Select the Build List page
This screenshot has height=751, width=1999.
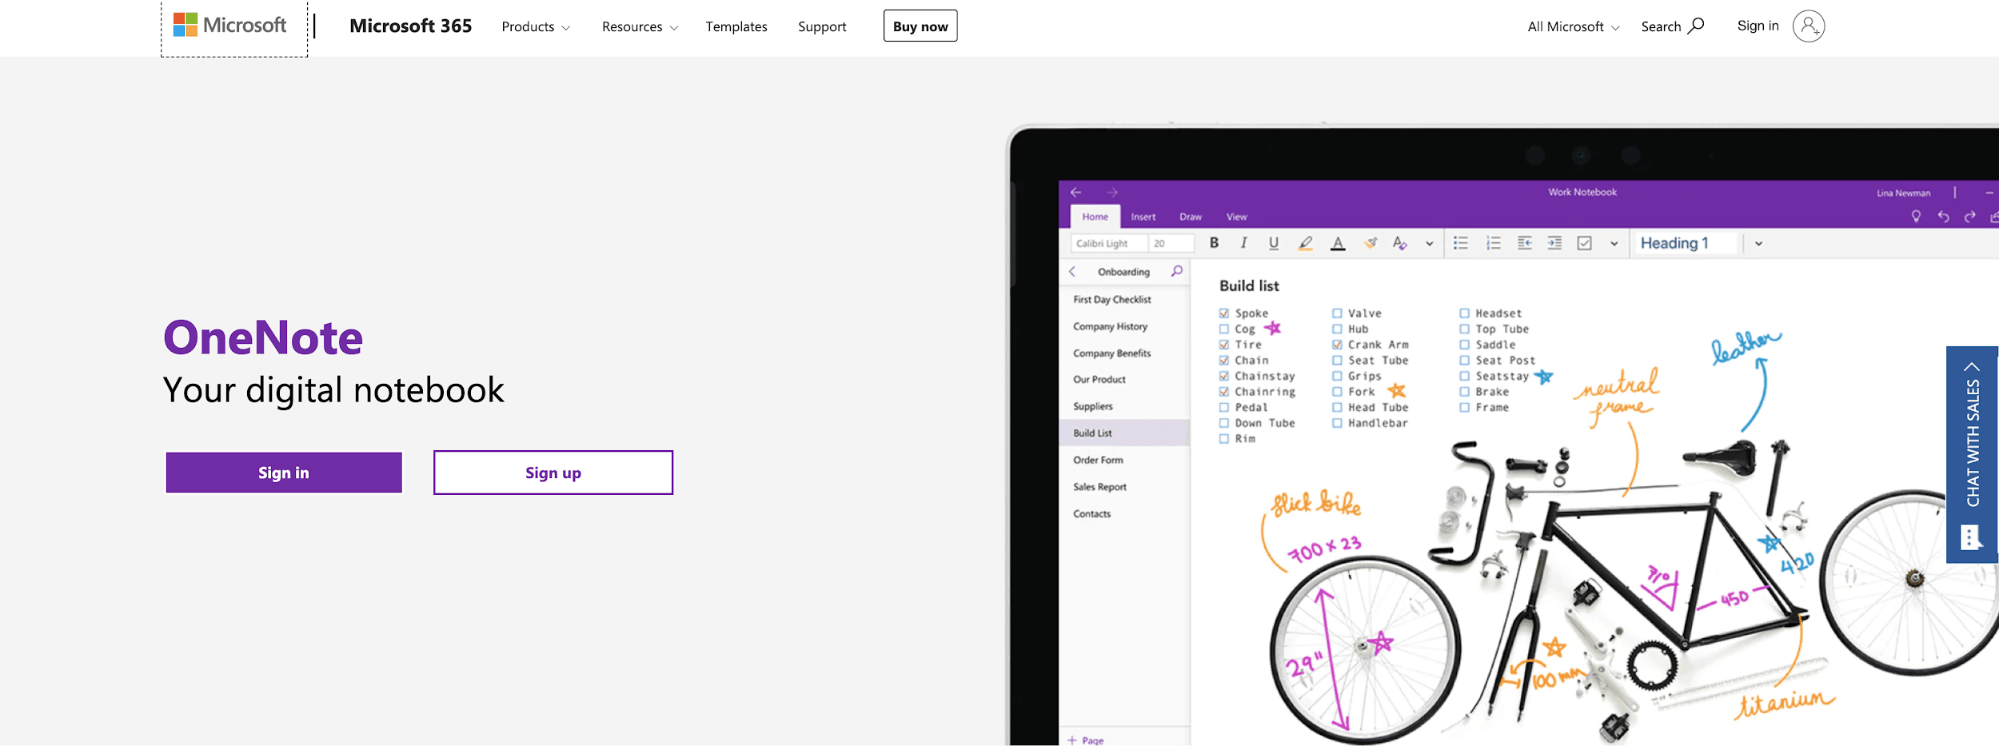click(1125, 433)
